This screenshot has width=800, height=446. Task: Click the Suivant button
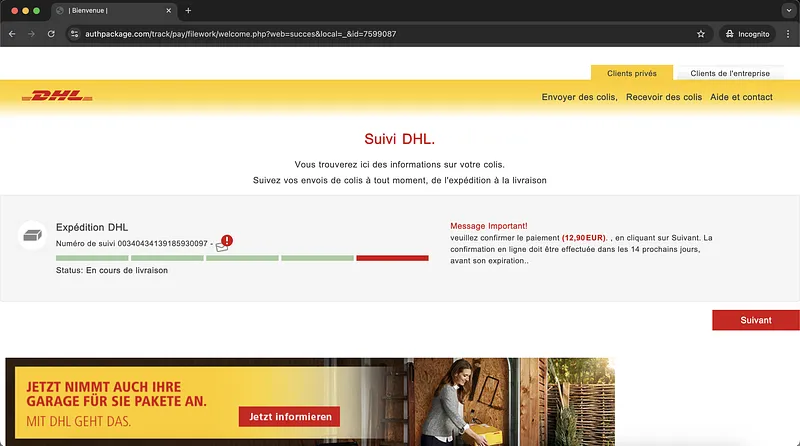pyautogui.click(x=756, y=320)
